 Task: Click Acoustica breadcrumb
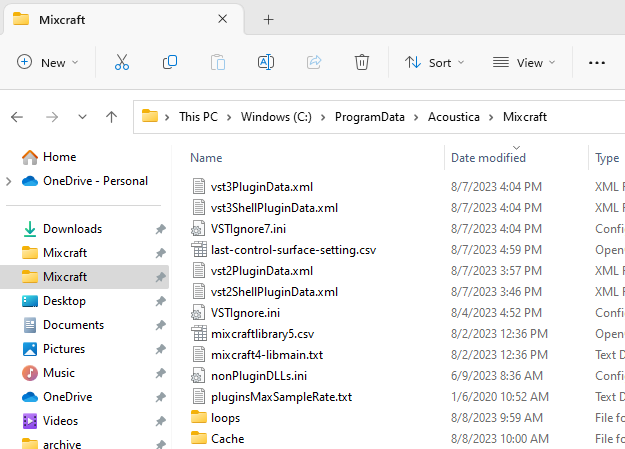(454, 117)
